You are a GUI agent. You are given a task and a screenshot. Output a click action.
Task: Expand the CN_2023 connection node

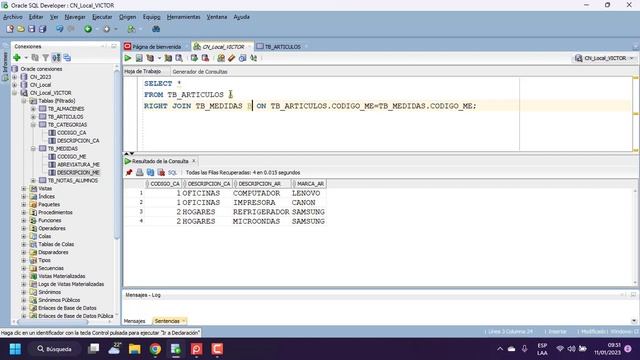tap(15, 77)
